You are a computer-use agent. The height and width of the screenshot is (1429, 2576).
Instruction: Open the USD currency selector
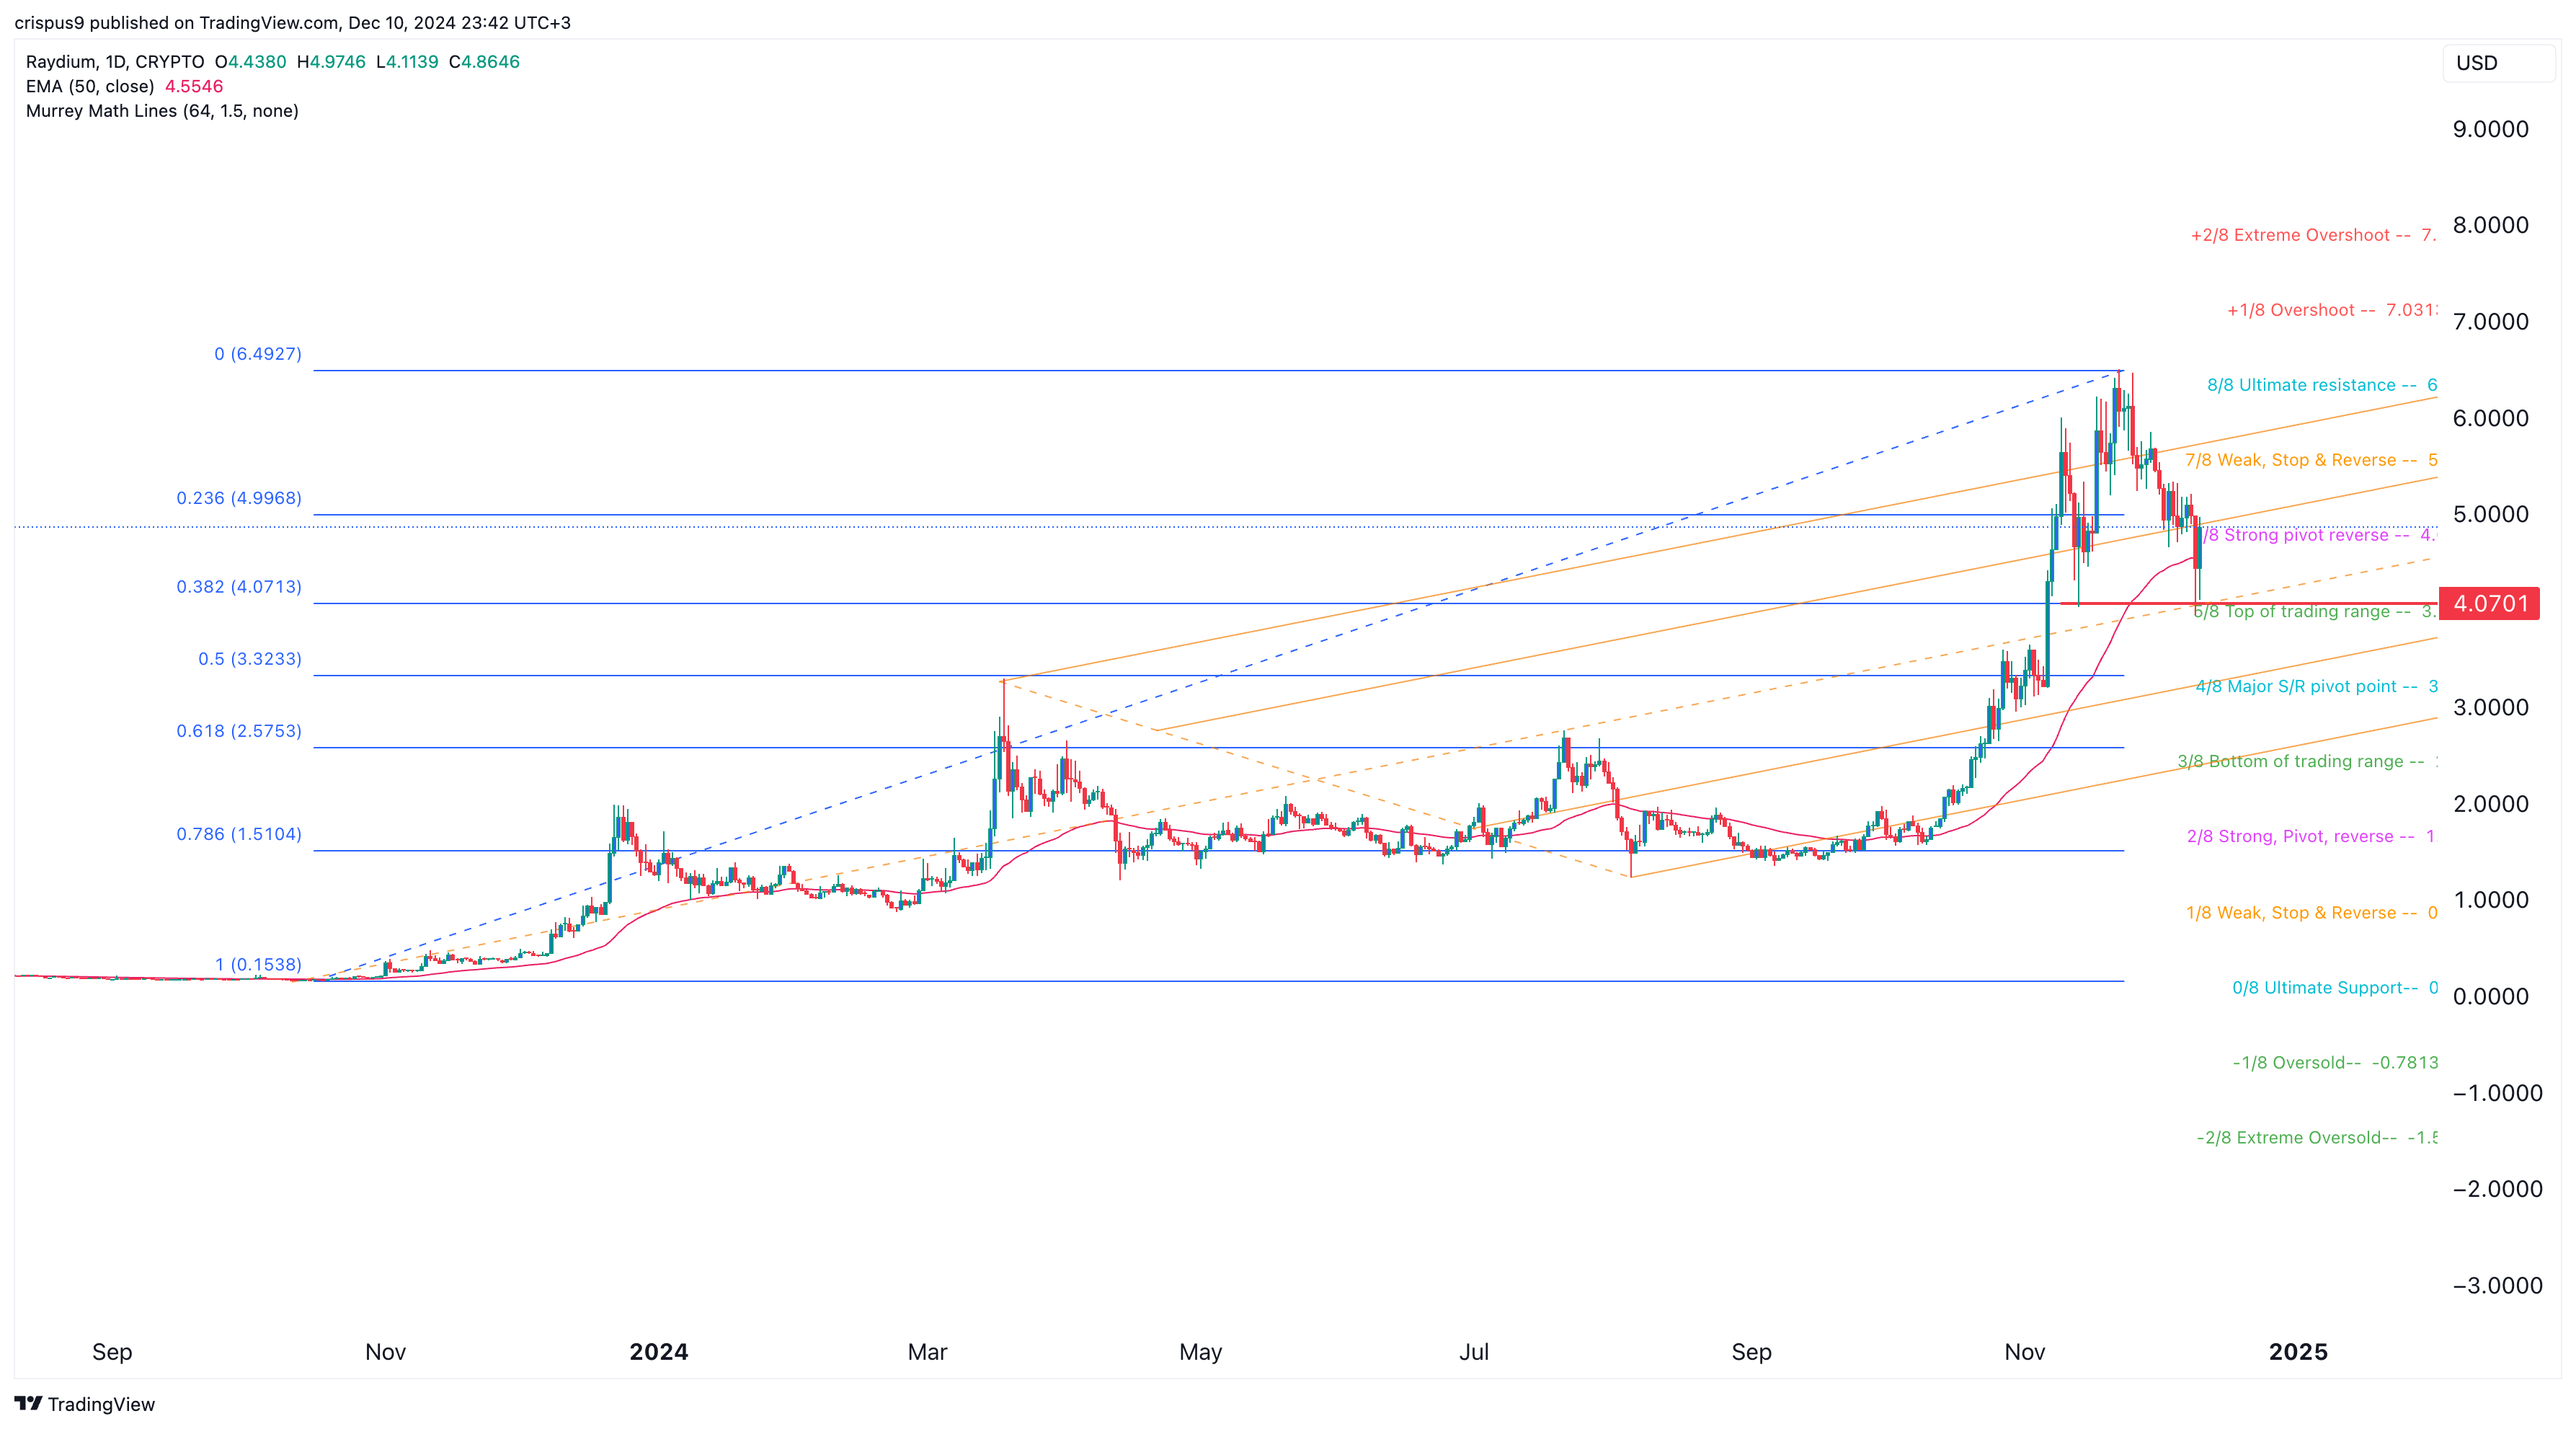coord(2498,63)
